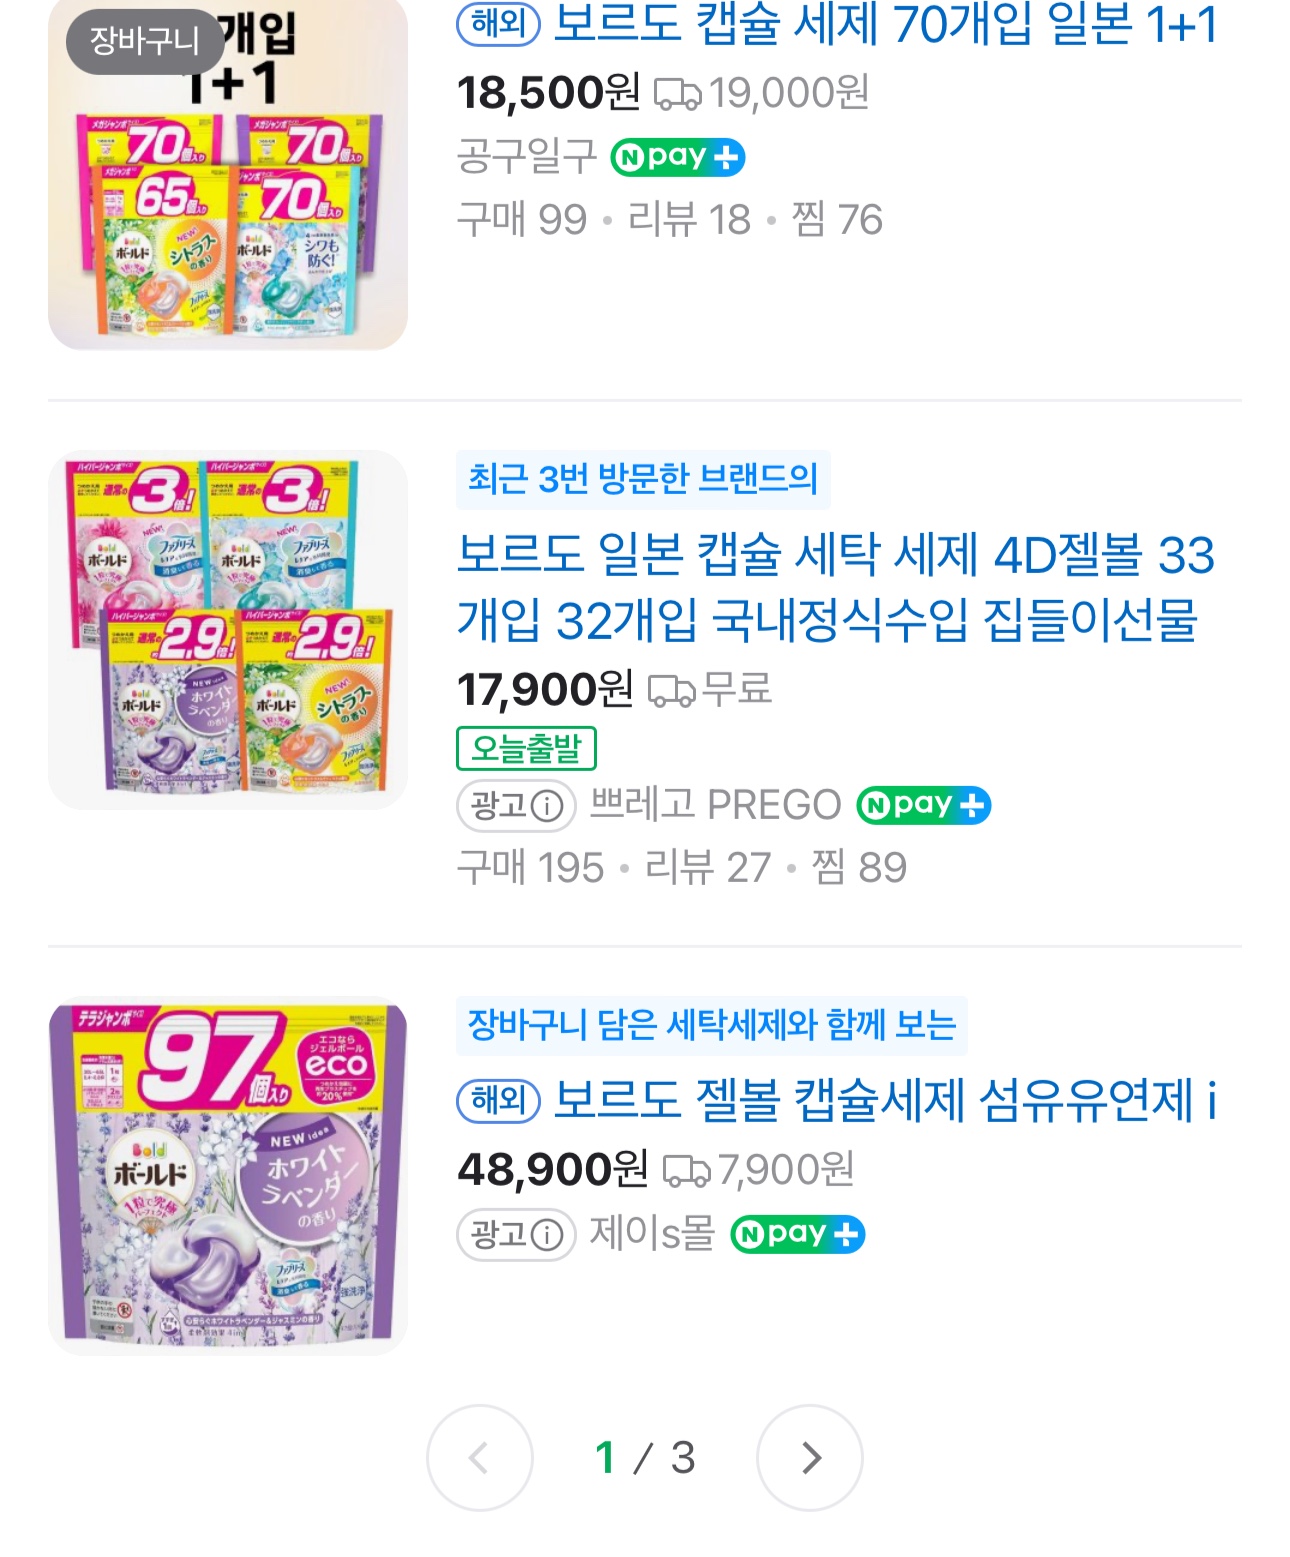This screenshot has width=1290, height=1557.
Task: View the 3배 보르도 four-pack thumbnail
Action: click(228, 629)
